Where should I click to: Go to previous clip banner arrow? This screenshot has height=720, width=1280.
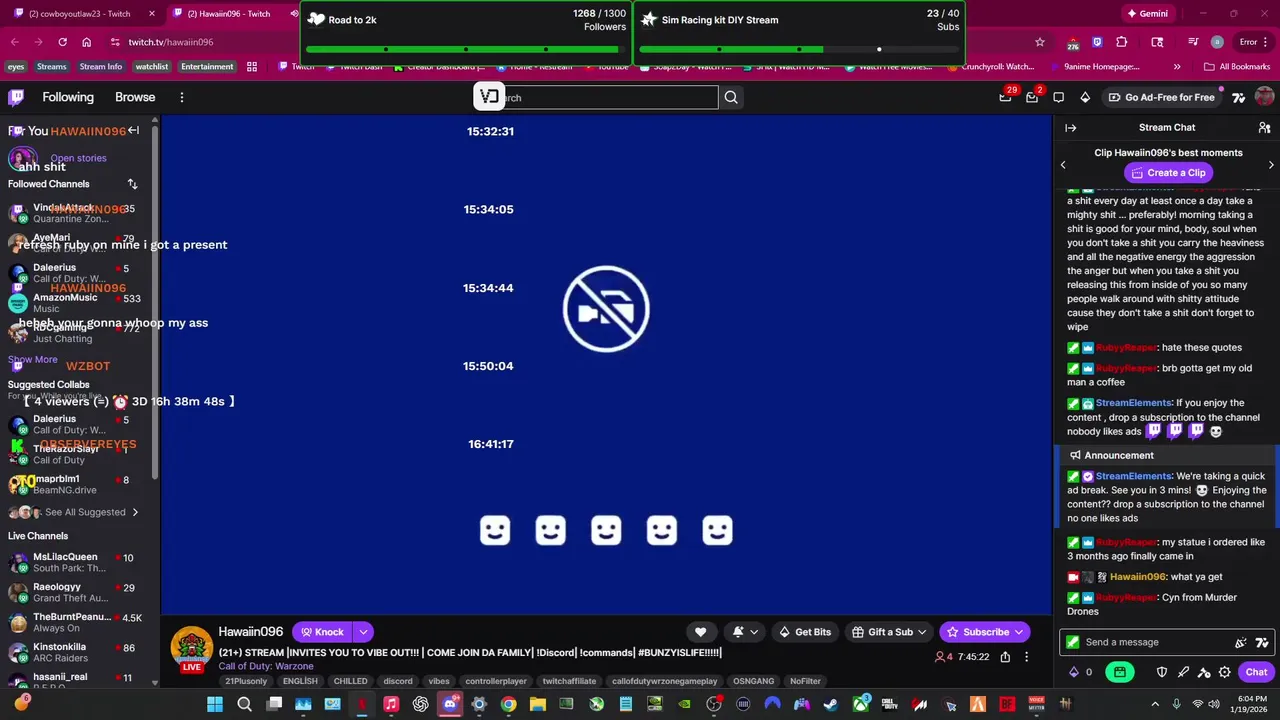click(x=1063, y=165)
